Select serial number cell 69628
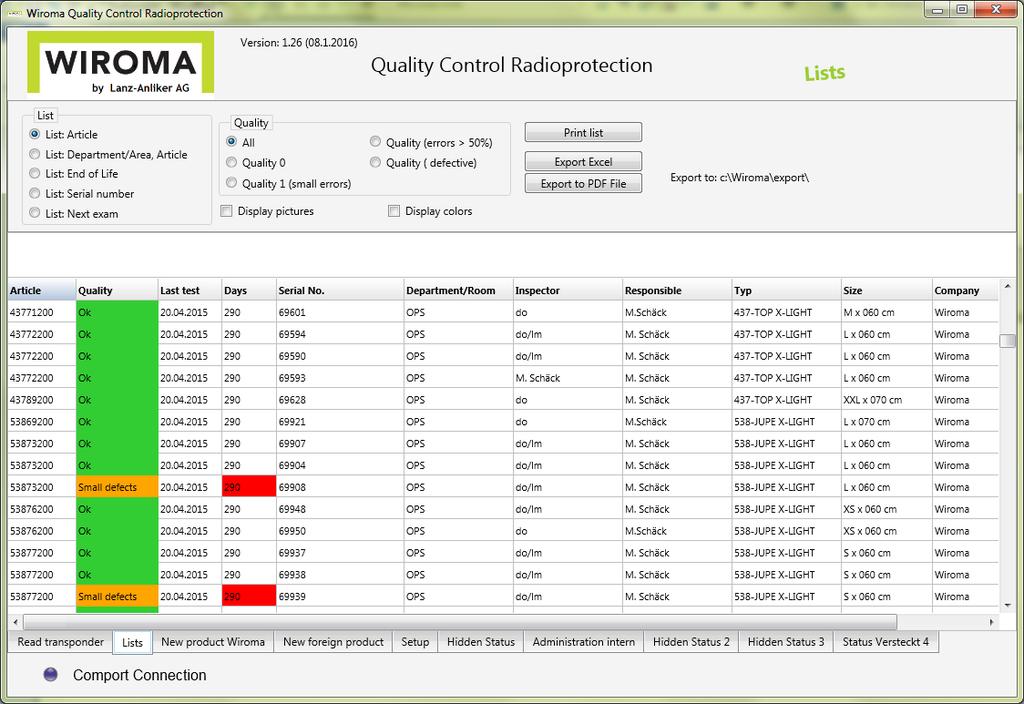Viewport: 1024px width, 704px height. (x=340, y=399)
